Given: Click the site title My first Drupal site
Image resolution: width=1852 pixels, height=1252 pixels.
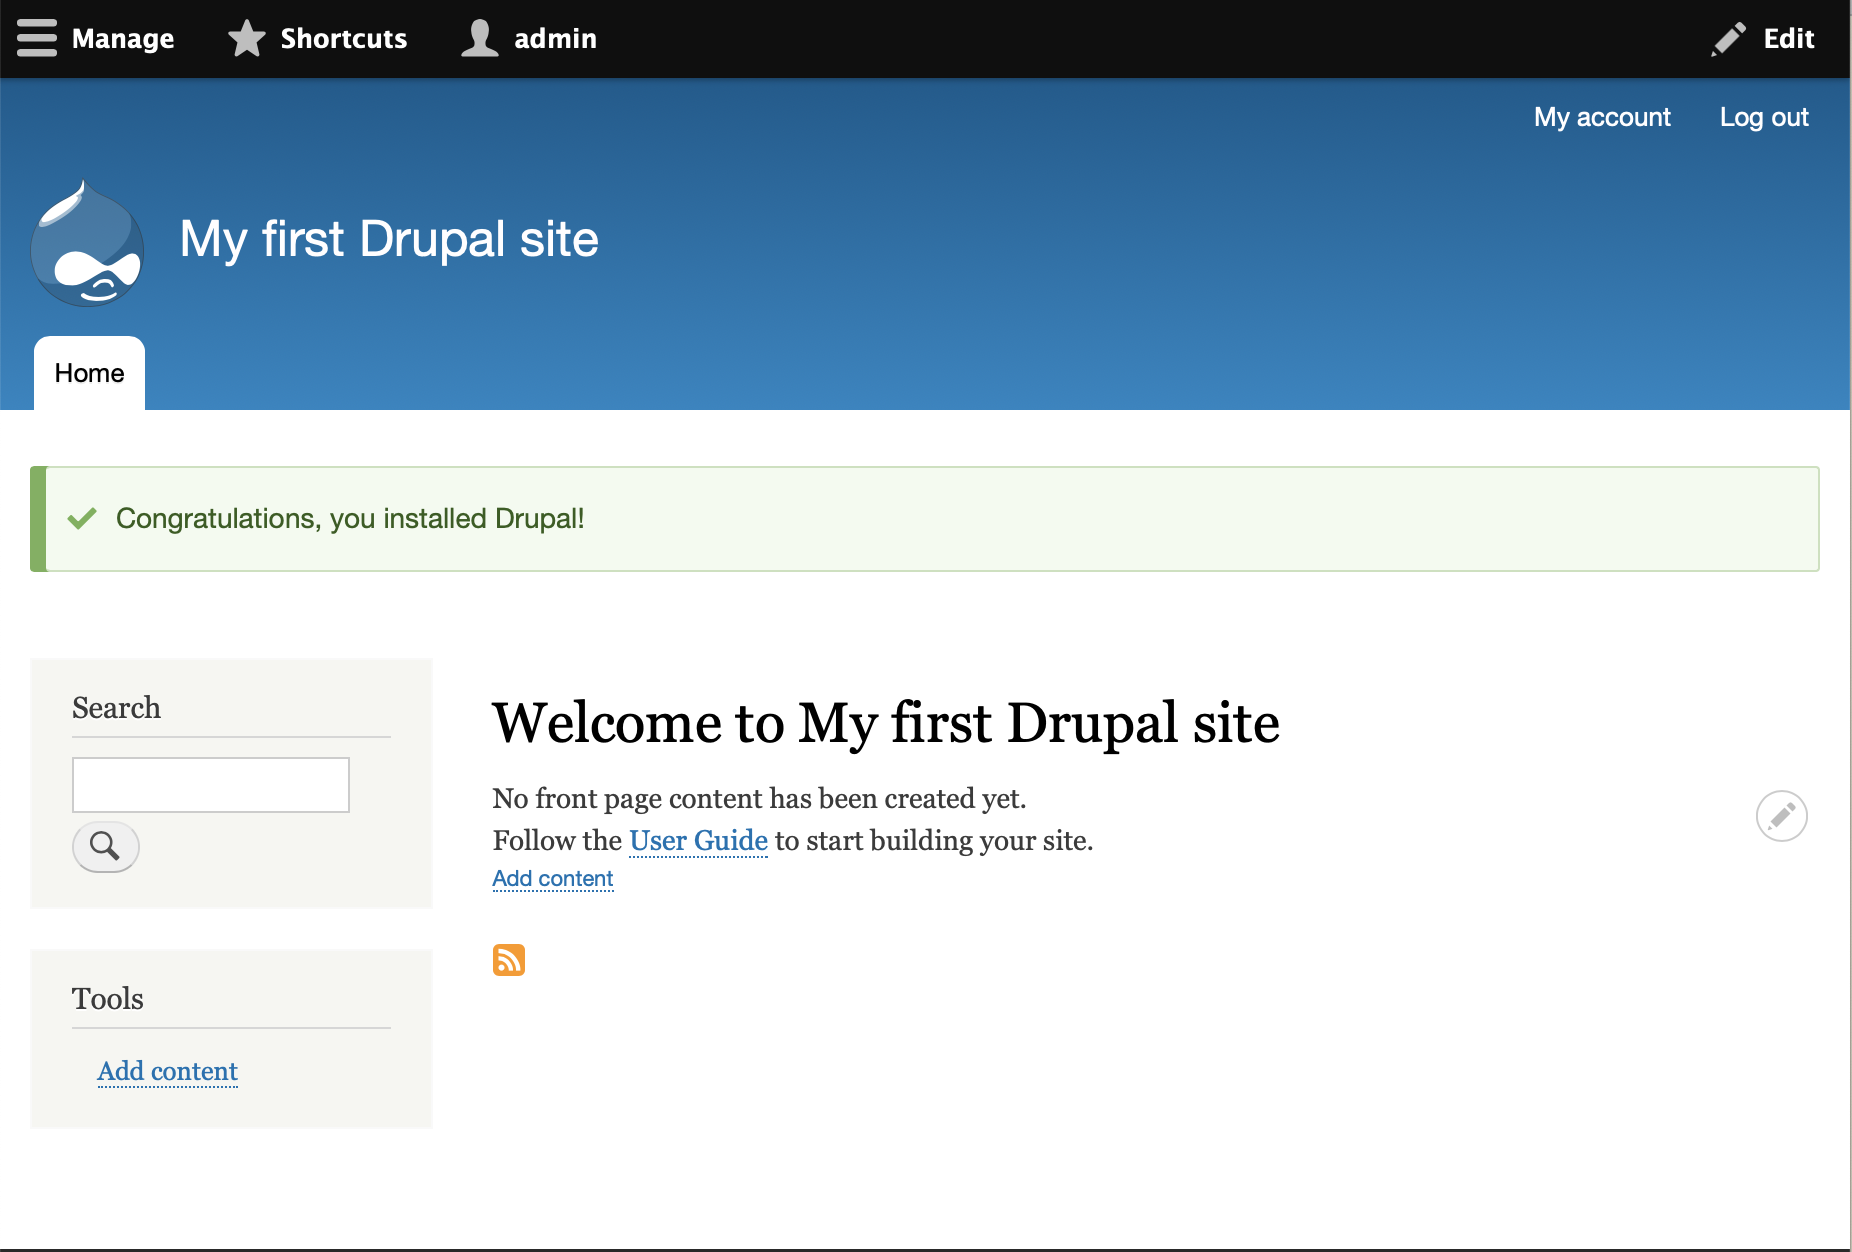Looking at the screenshot, I should (x=389, y=239).
